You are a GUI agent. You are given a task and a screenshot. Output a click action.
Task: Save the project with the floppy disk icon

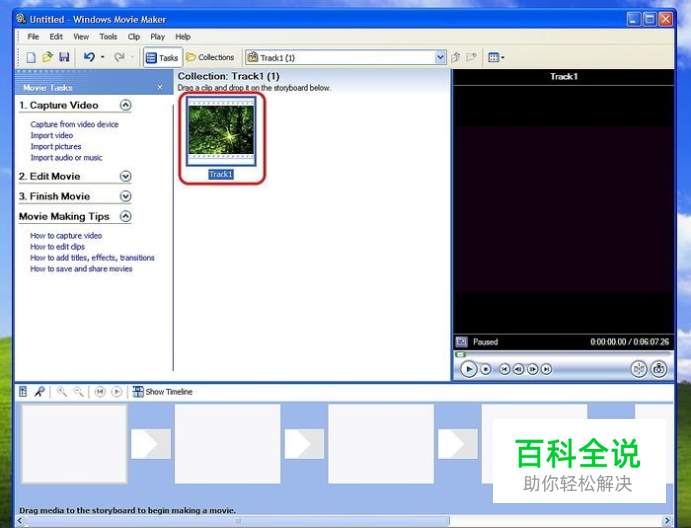point(64,57)
